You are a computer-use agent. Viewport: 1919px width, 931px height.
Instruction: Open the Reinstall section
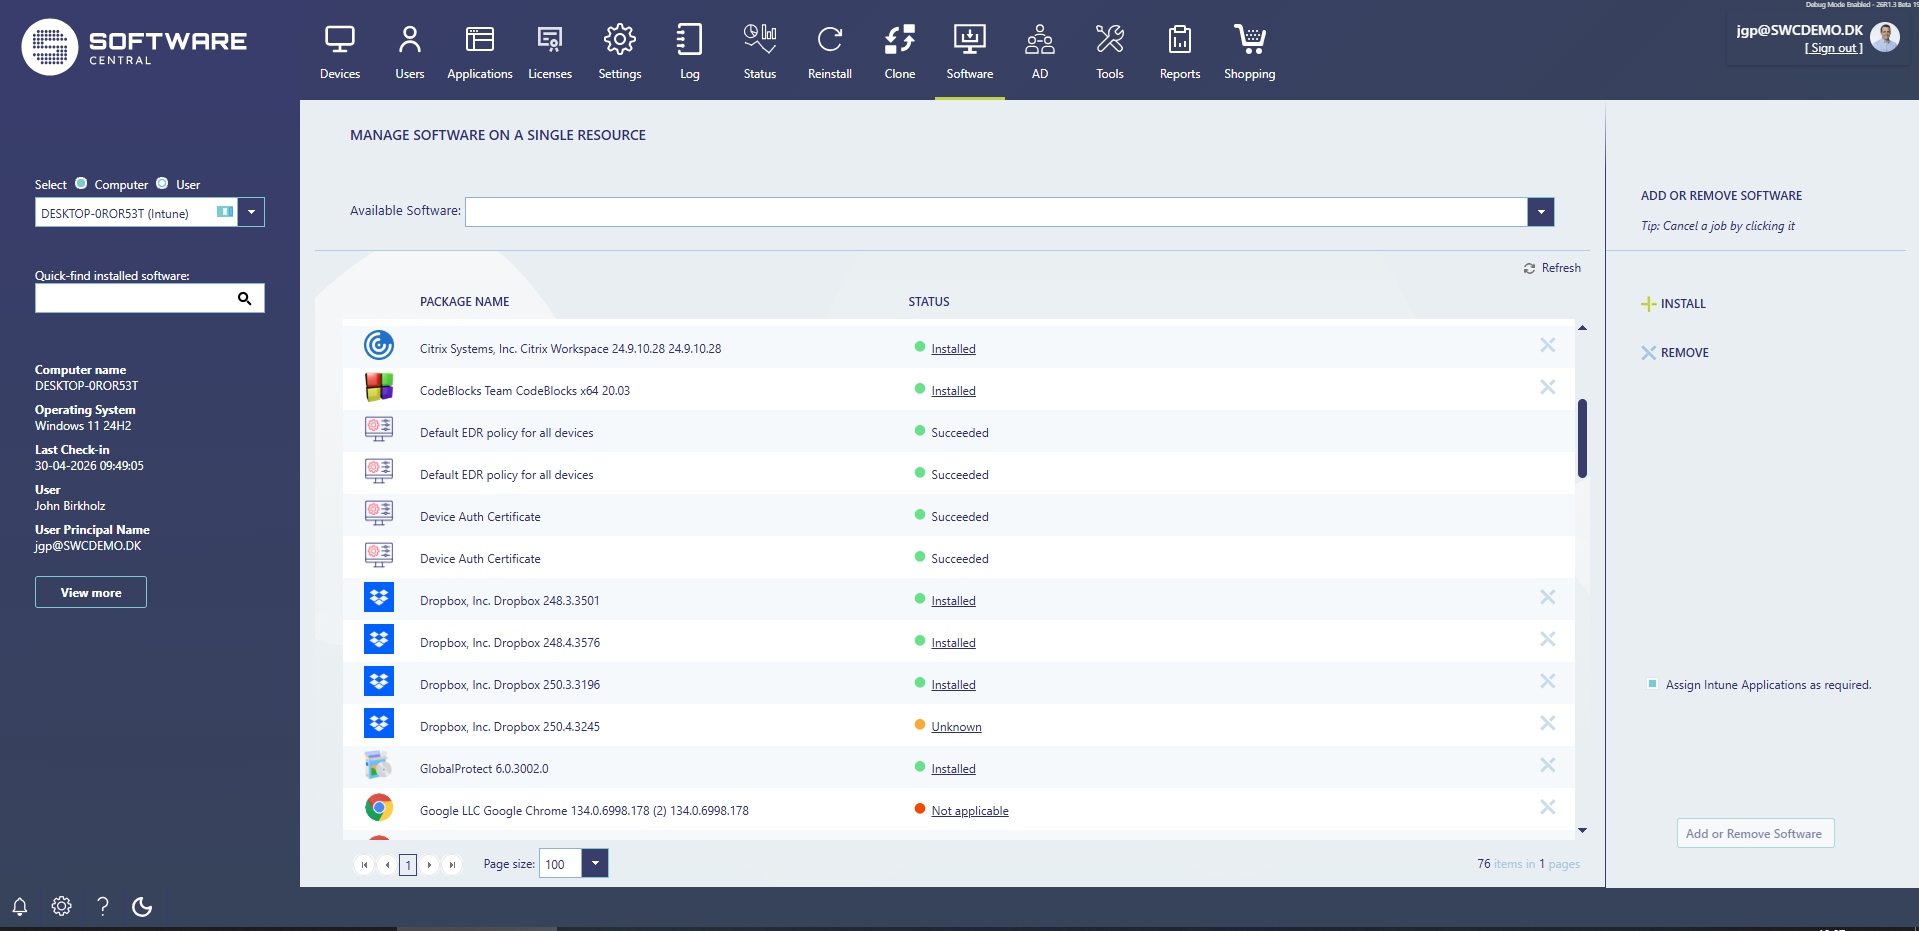point(830,52)
